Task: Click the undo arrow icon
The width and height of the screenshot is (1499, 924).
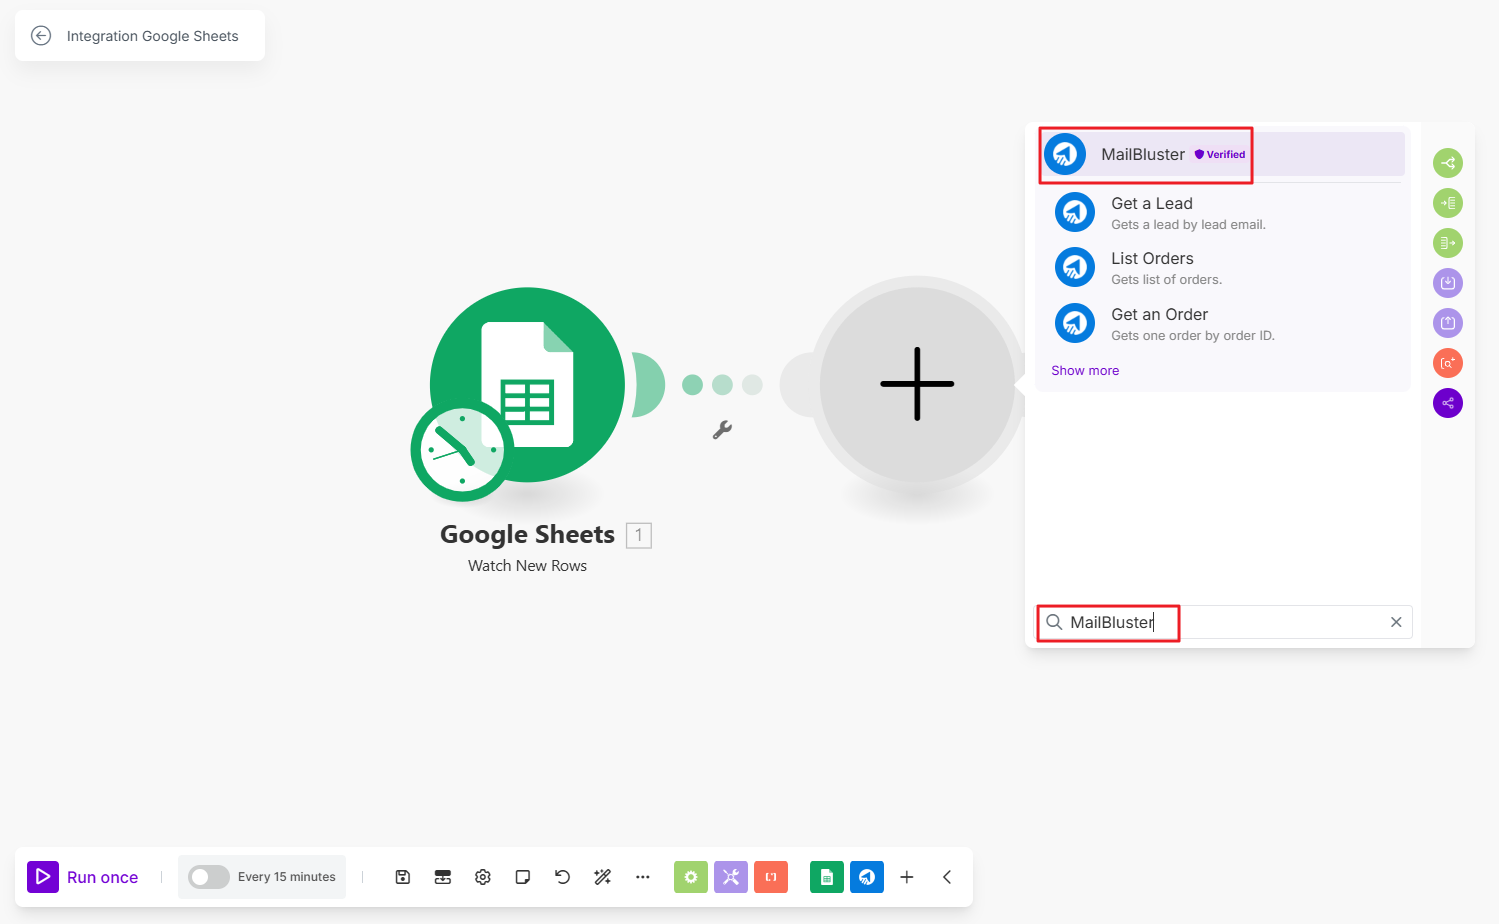Action: pos(563,877)
